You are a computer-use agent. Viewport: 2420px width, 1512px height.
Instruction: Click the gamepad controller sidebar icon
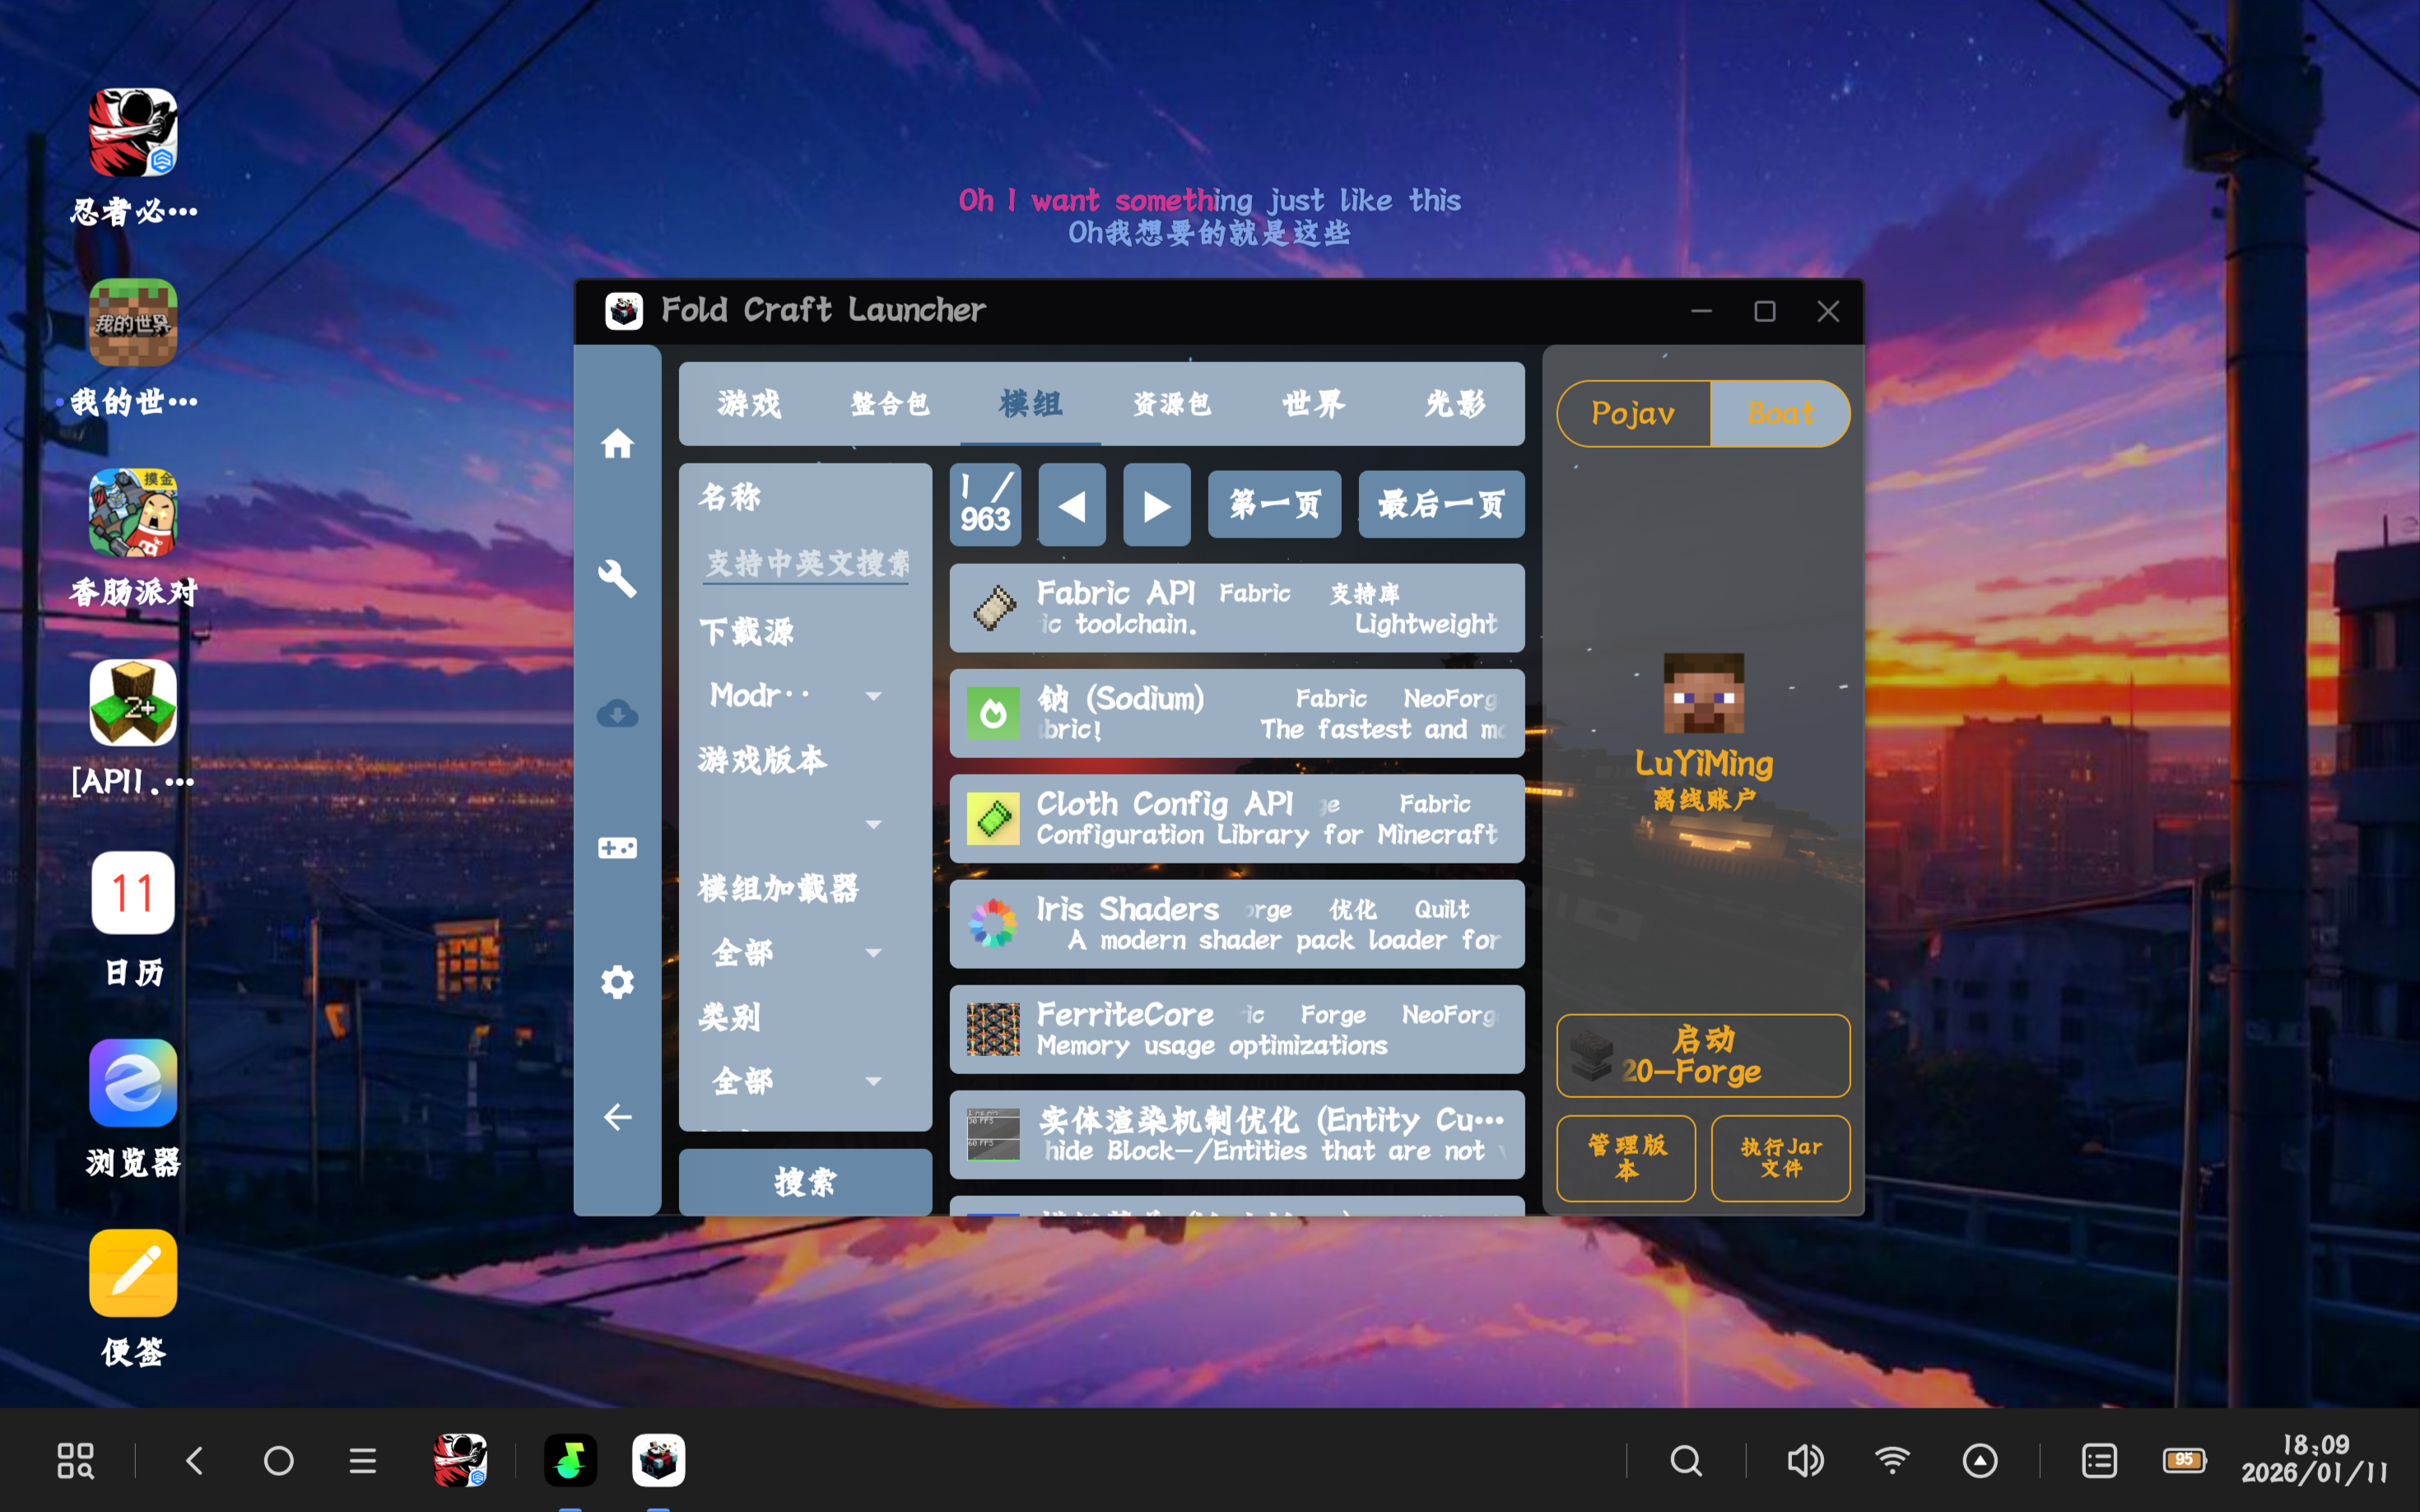tap(617, 848)
